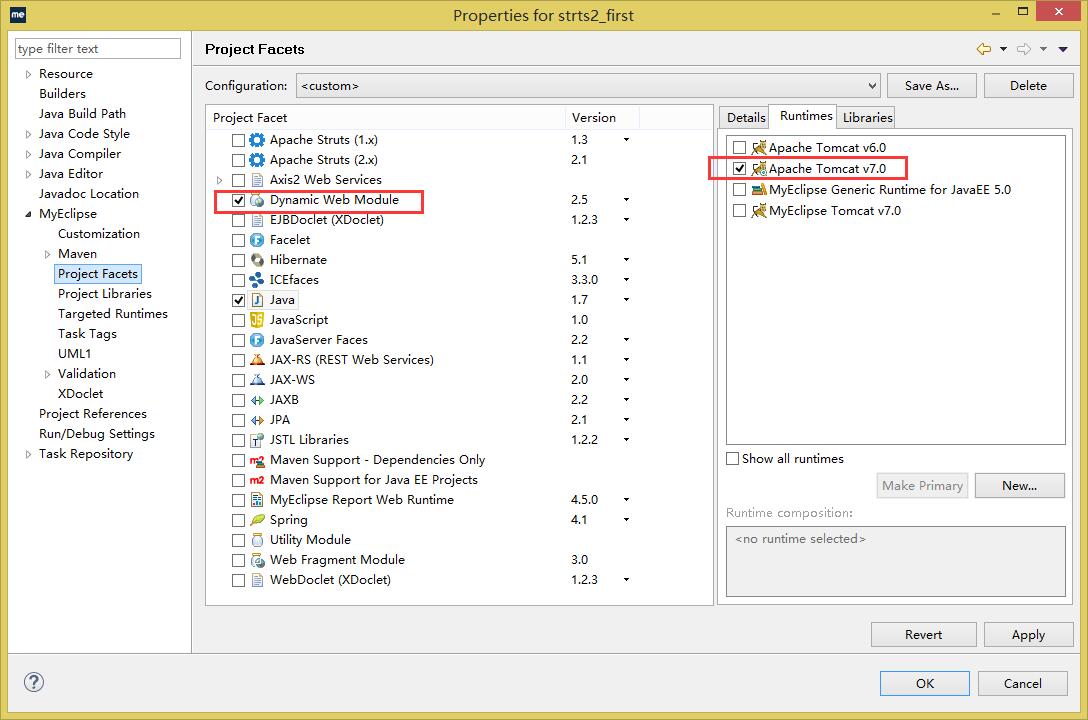Viewport: 1088px width, 720px height.
Task: Click the Delete configuration button
Action: pos(1028,86)
